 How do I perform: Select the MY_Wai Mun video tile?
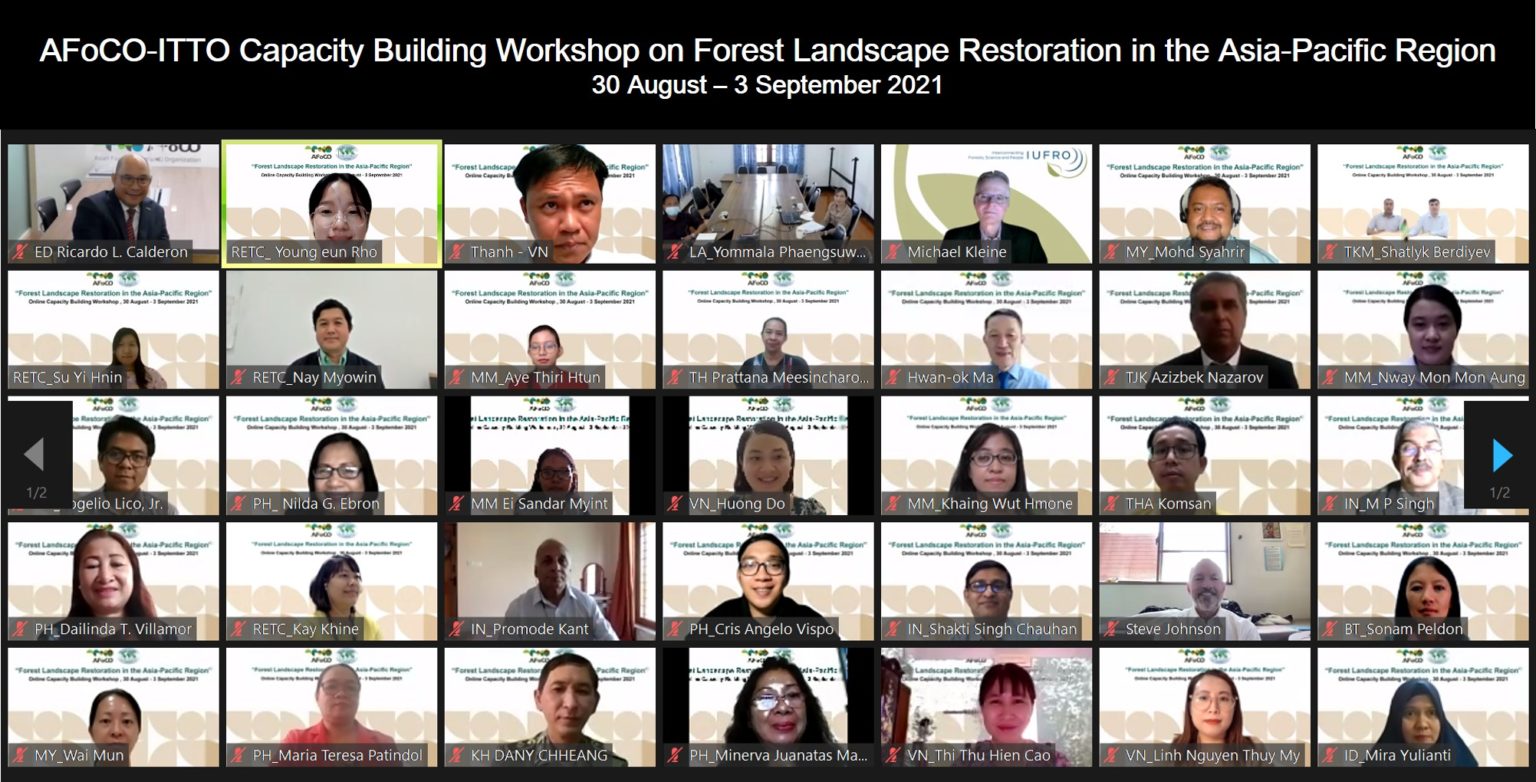113,707
